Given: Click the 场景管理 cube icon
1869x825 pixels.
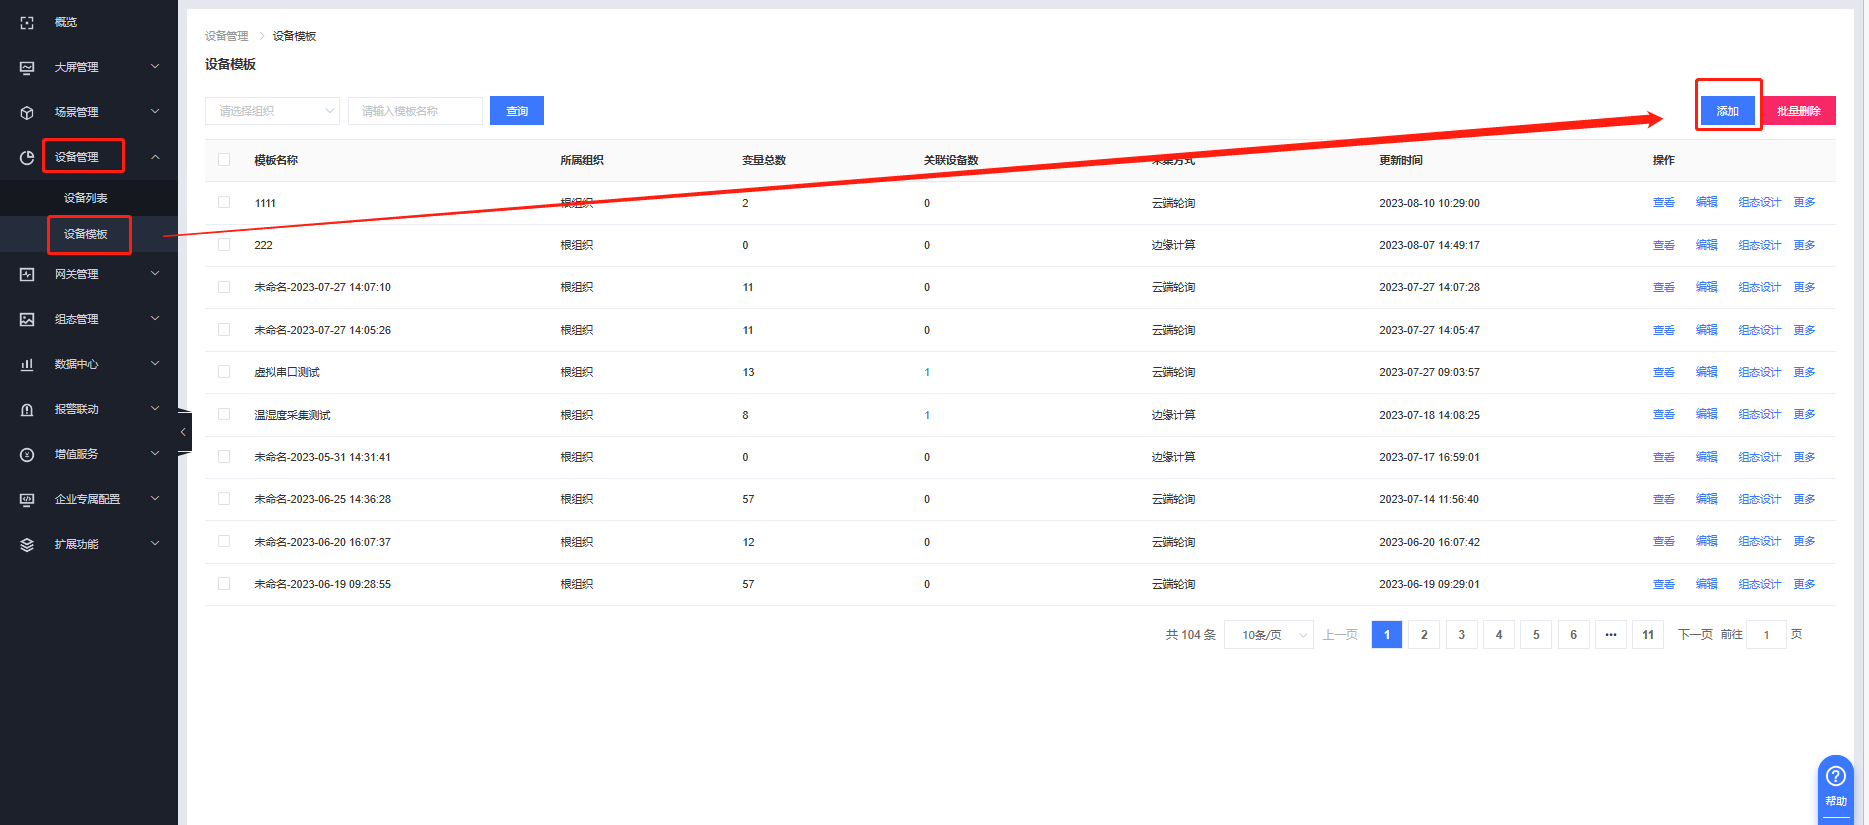Looking at the screenshot, I should [27, 112].
